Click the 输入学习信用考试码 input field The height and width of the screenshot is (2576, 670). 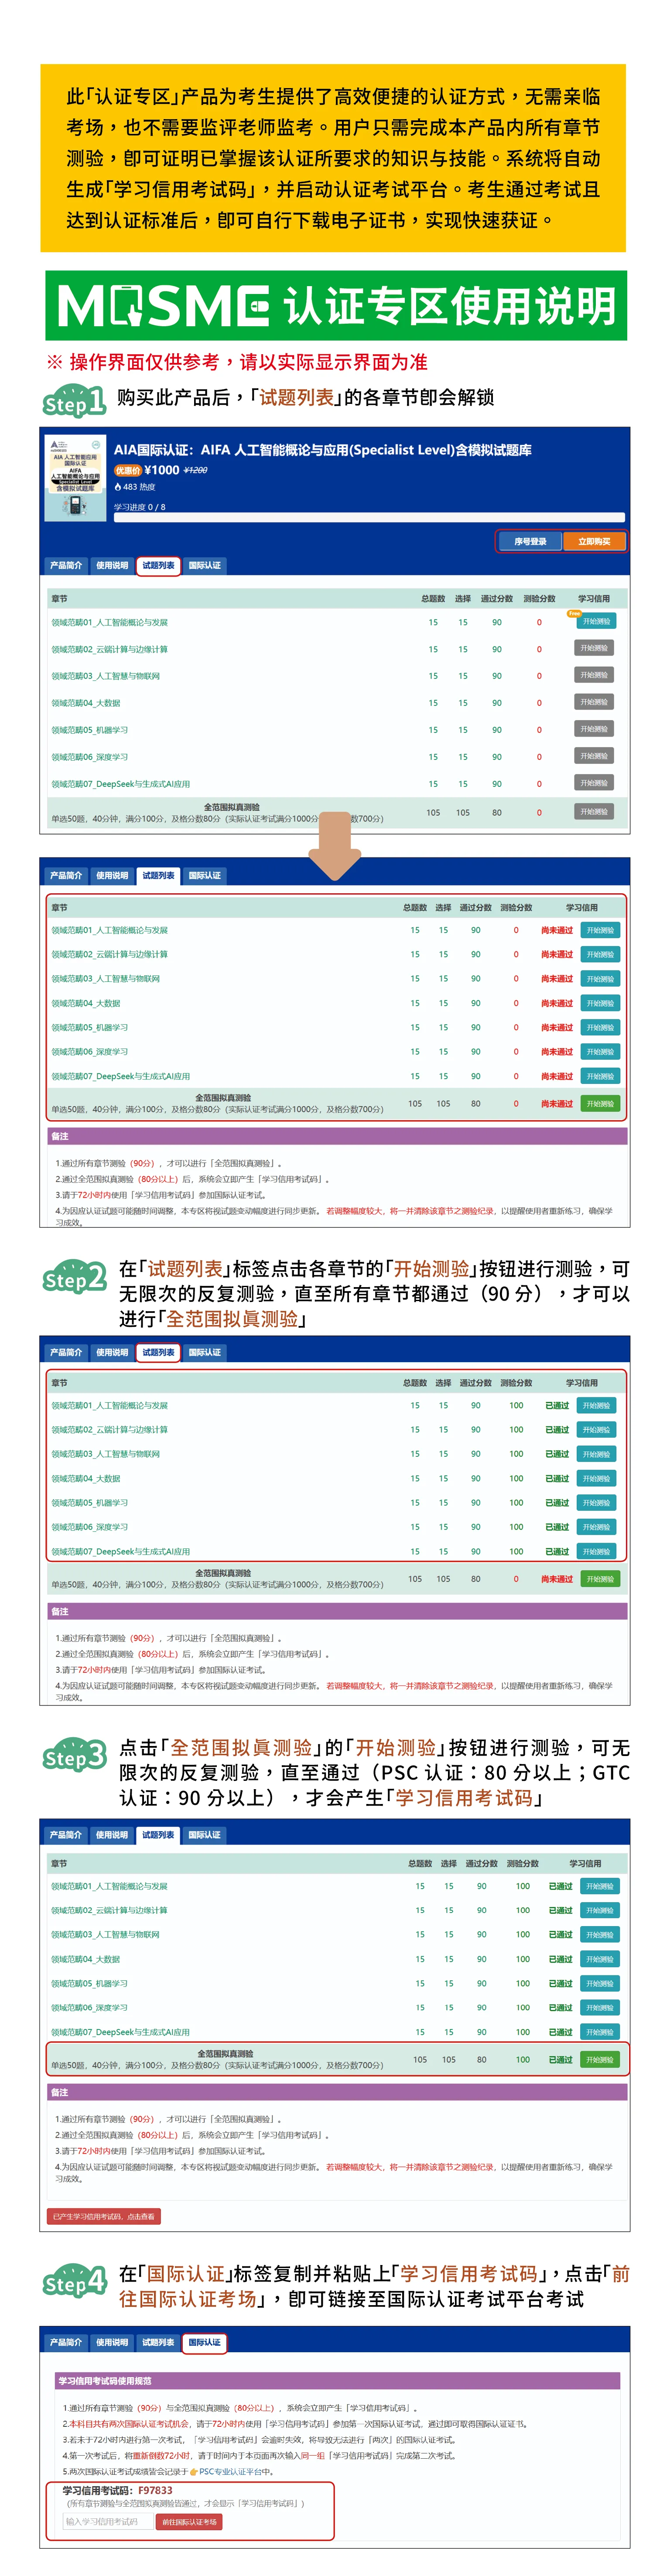106,2522
